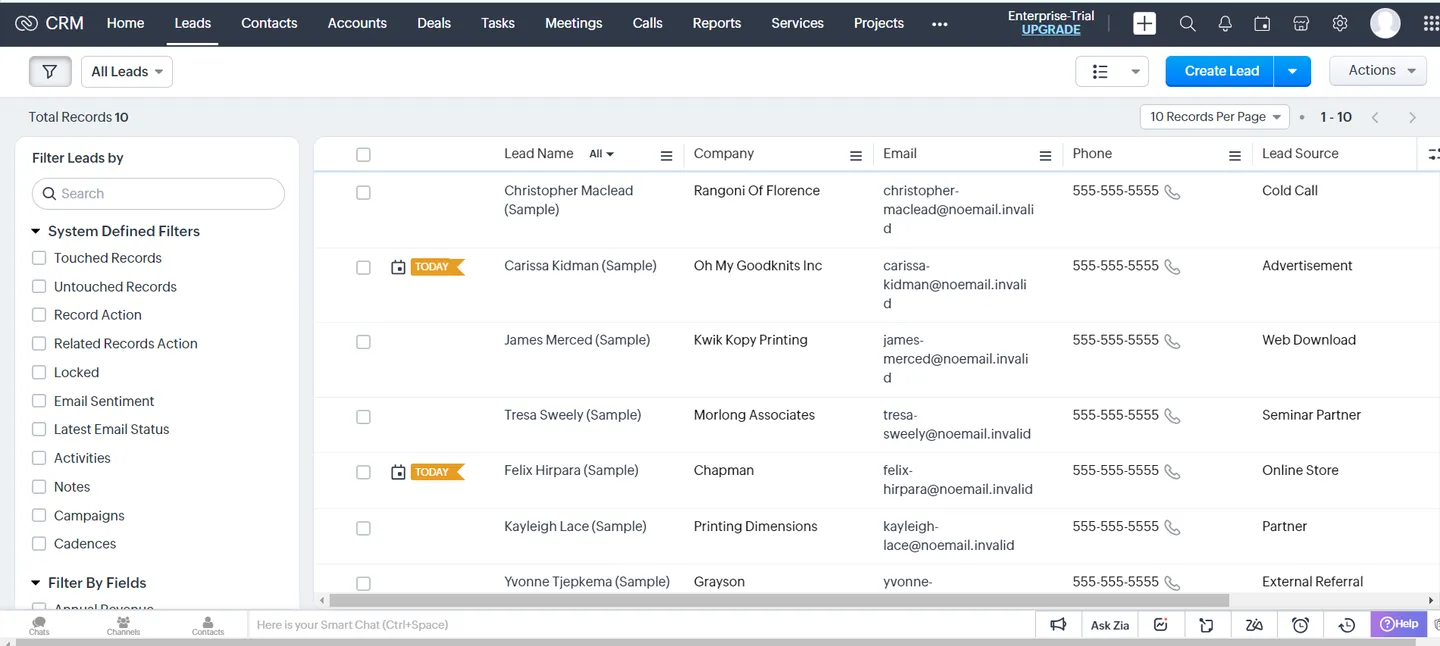Switch to the Home tab
1440x646 pixels.
[x=125, y=23]
